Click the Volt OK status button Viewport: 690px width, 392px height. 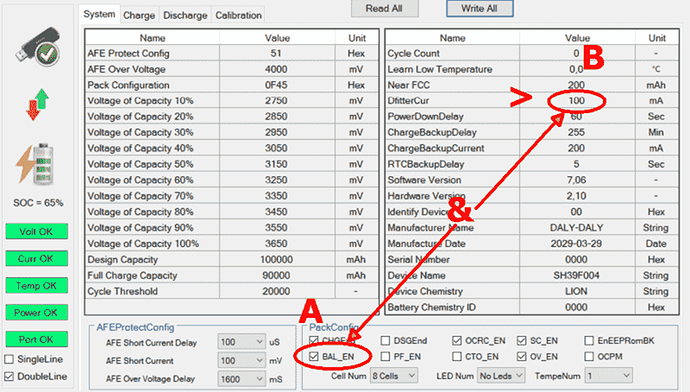(x=37, y=231)
